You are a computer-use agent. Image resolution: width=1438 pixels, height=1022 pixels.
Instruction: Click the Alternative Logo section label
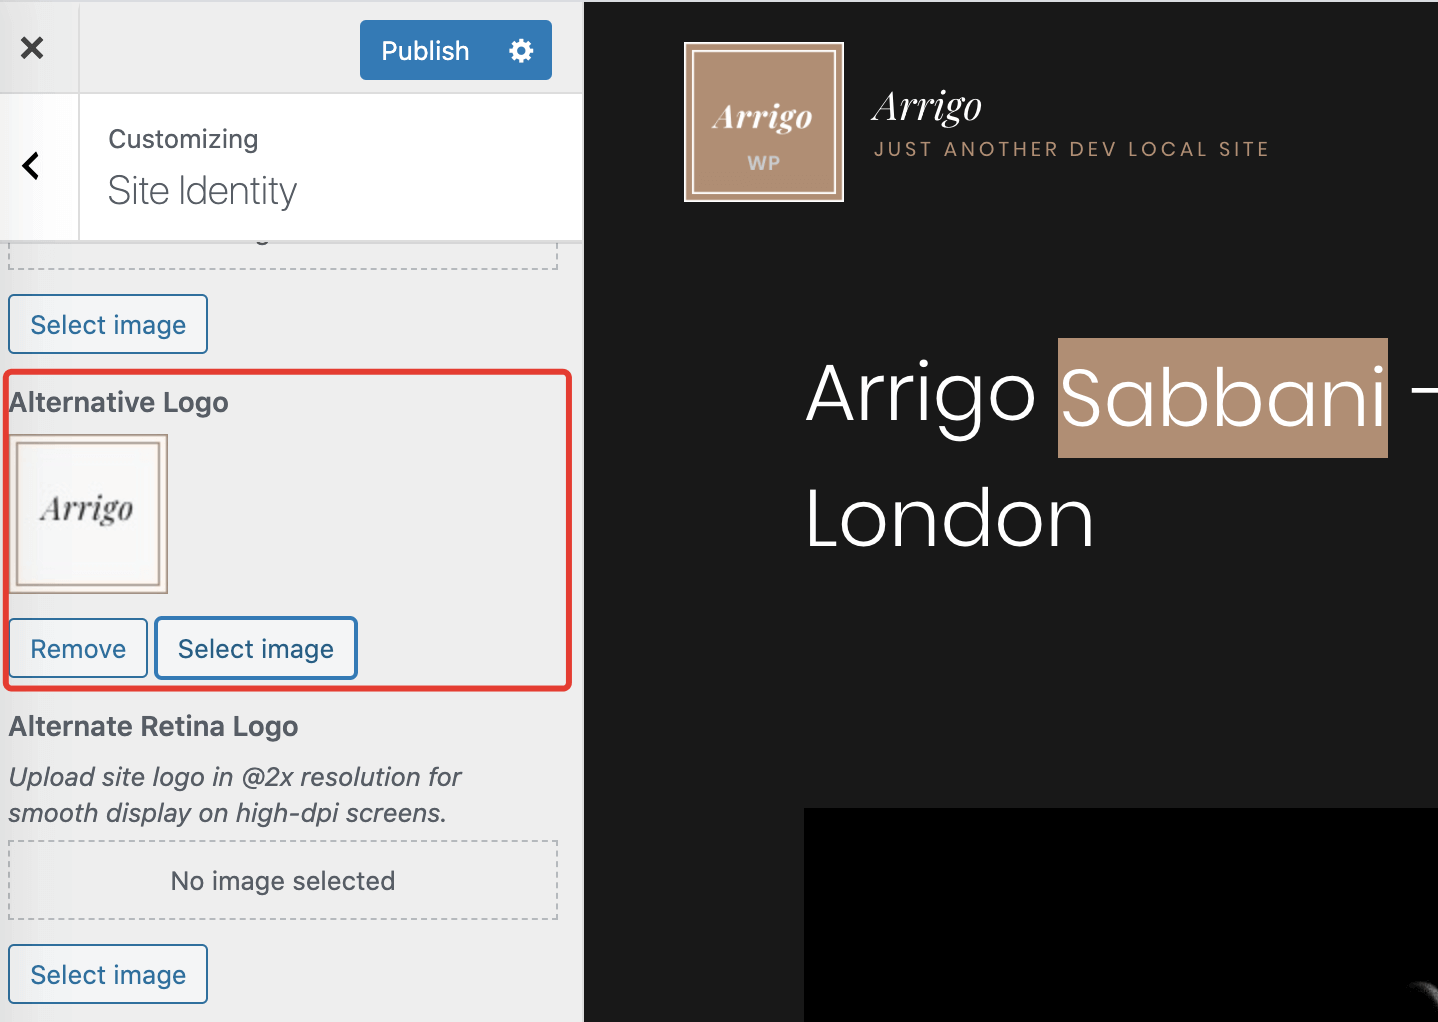(119, 402)
